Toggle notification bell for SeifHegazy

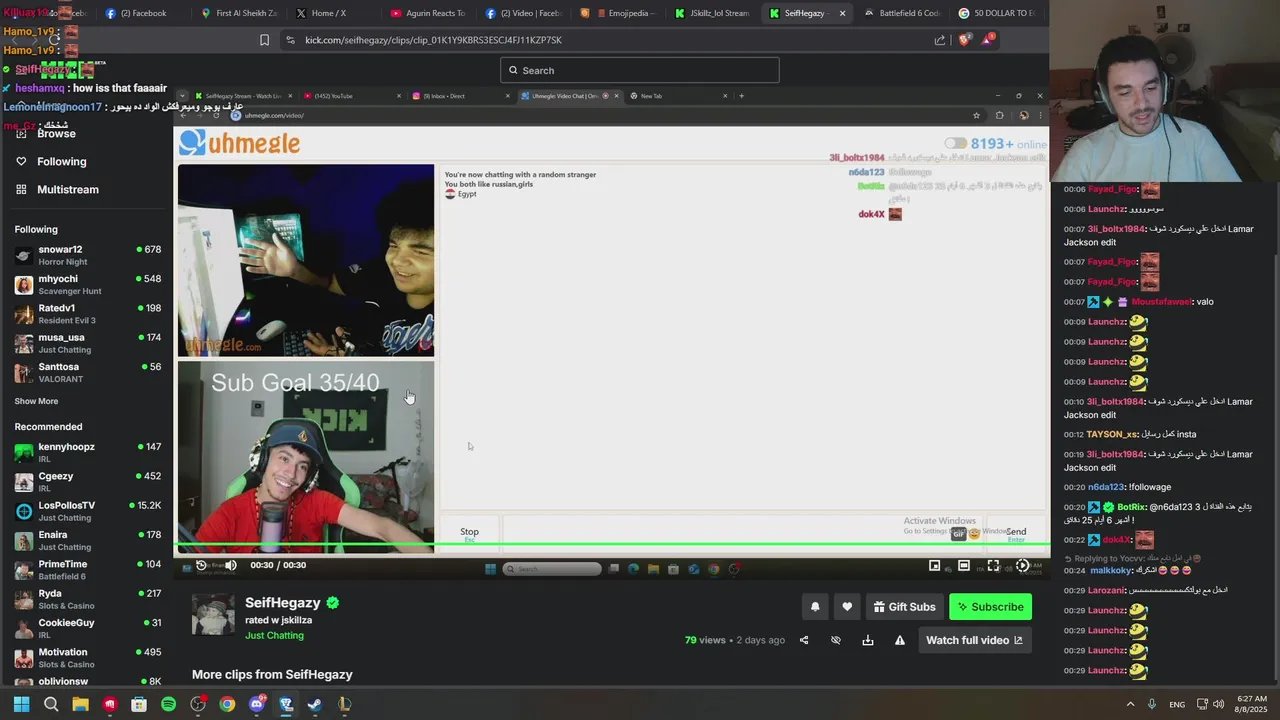tap(815, 607)
